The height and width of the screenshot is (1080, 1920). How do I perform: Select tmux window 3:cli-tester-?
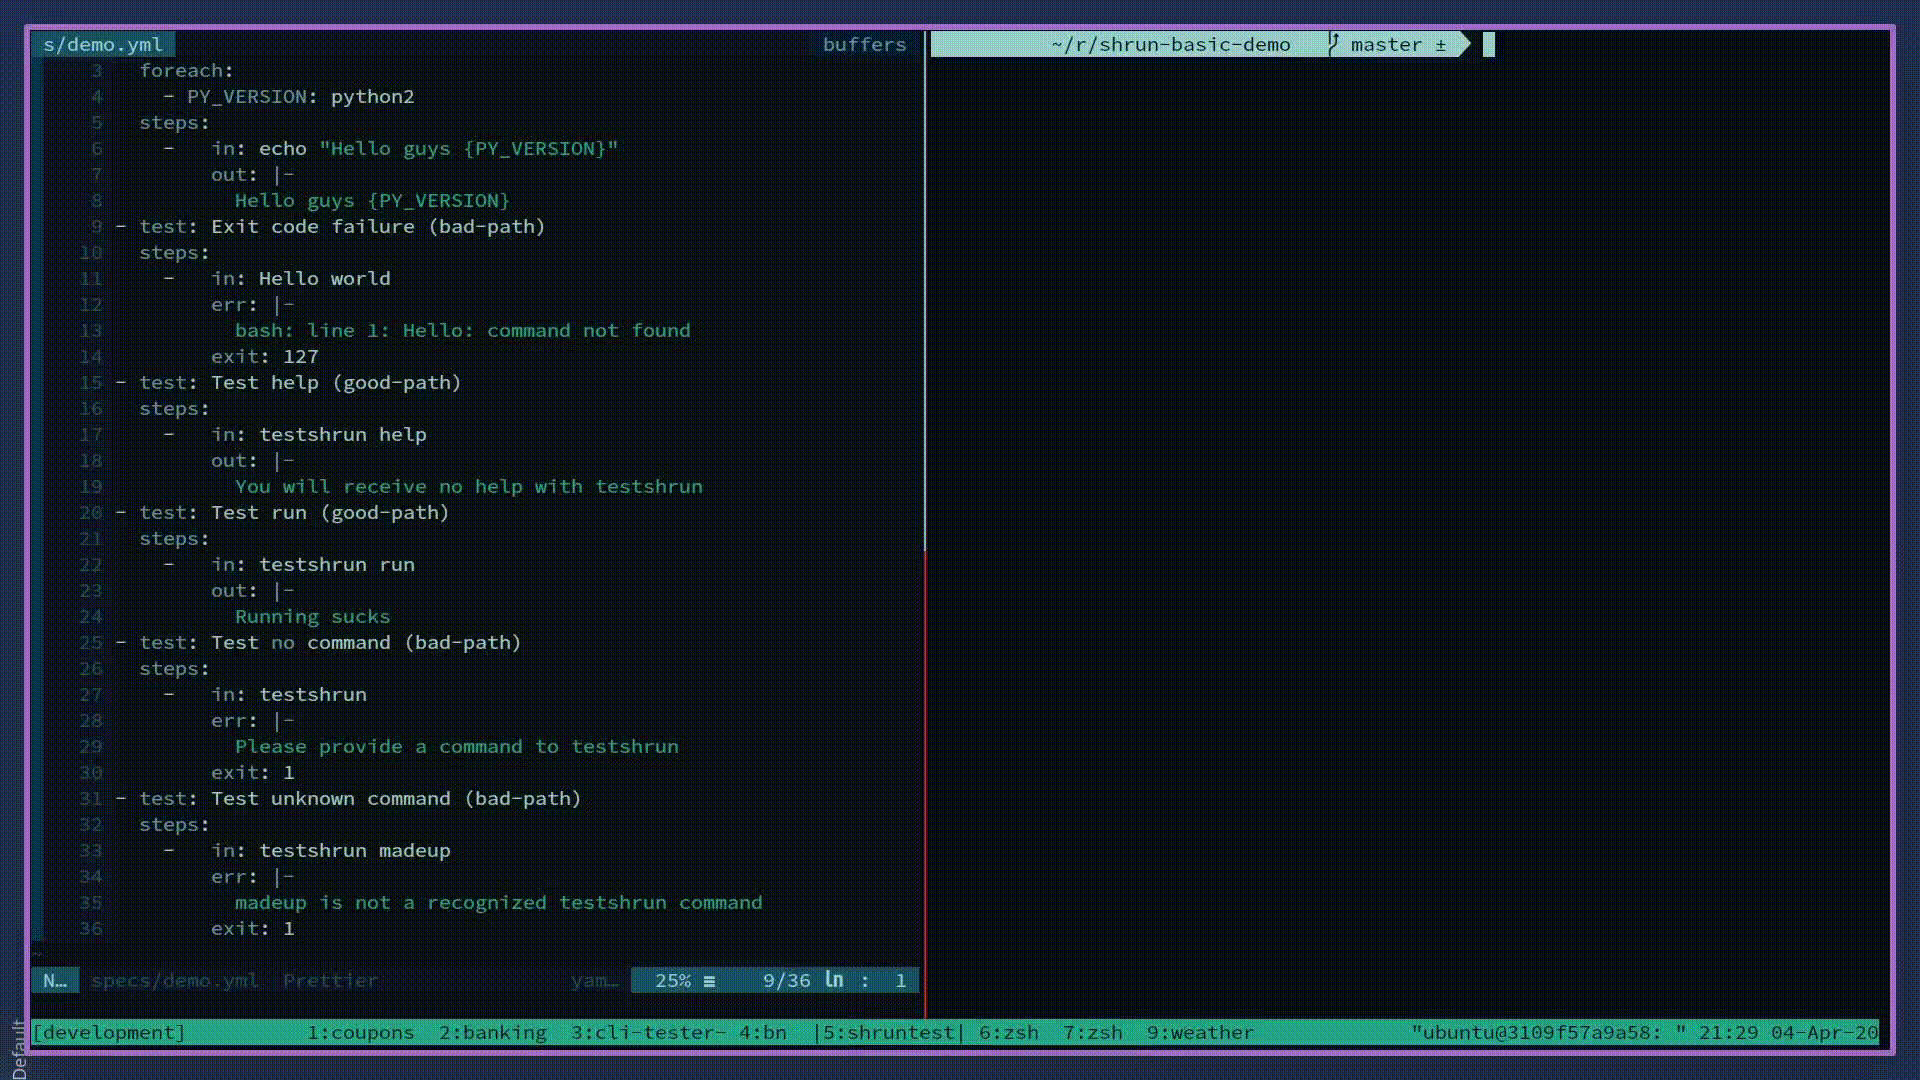648,1033
